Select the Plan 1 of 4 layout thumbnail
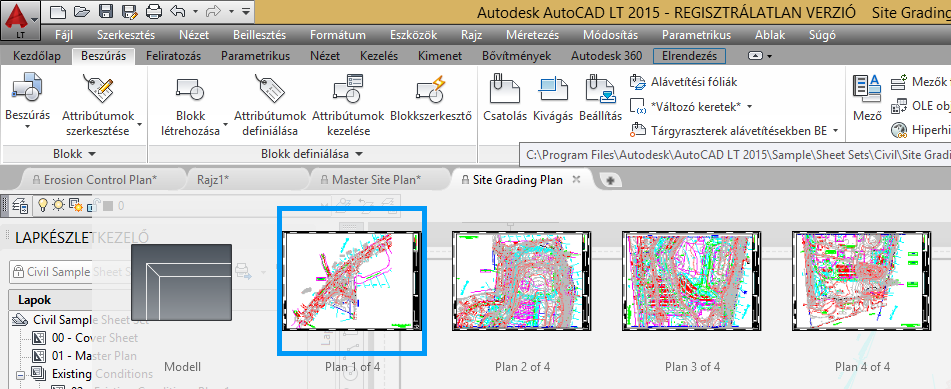Screen dimensions: 951x389 352,281
